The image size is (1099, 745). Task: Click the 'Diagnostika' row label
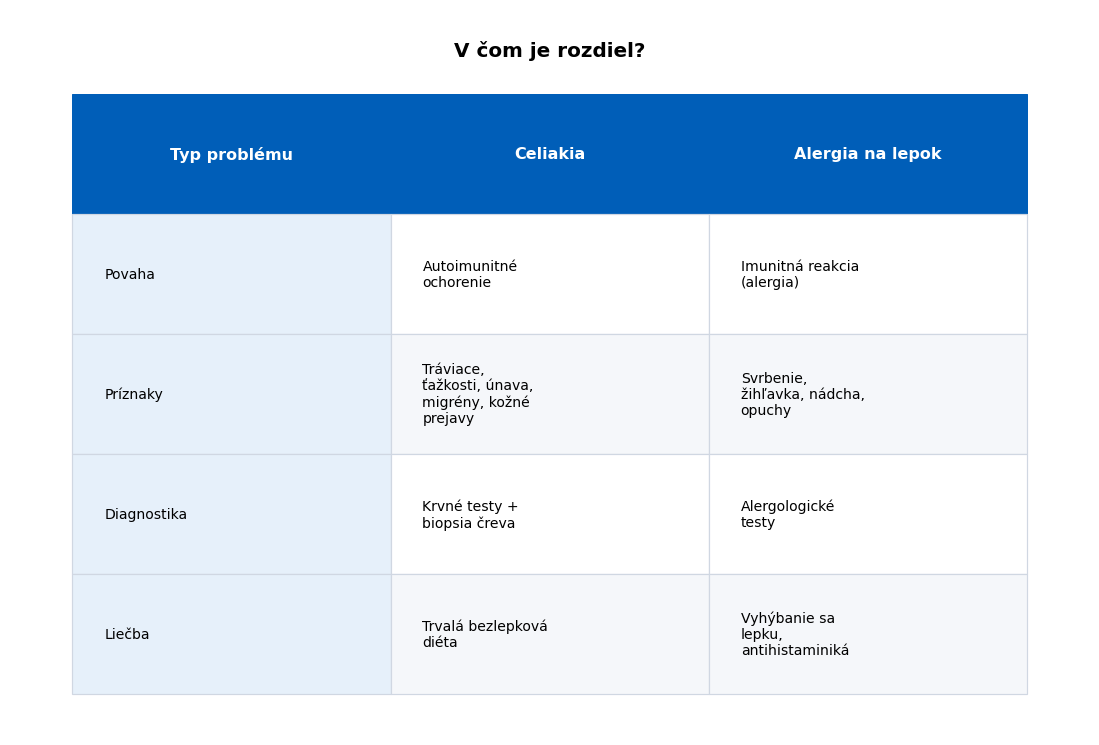(x=146, y=515)
